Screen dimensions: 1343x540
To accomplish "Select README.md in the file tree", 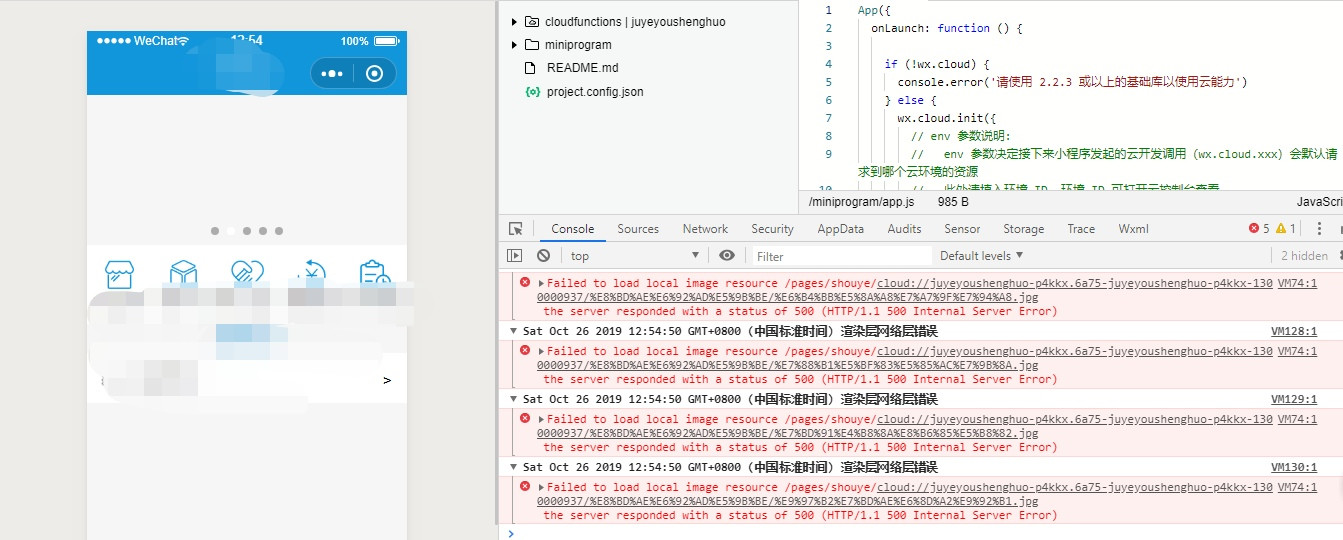I will (582, 68).
